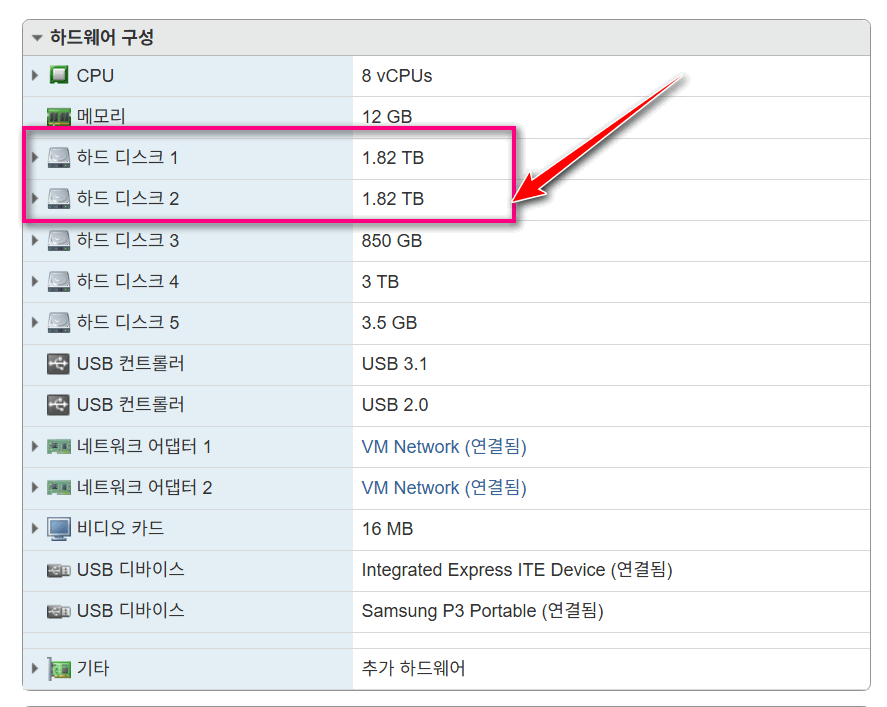Screen dimensions: 887x707
Task: Click the USB 3.1 controller icon
Action: pos(58,364)
